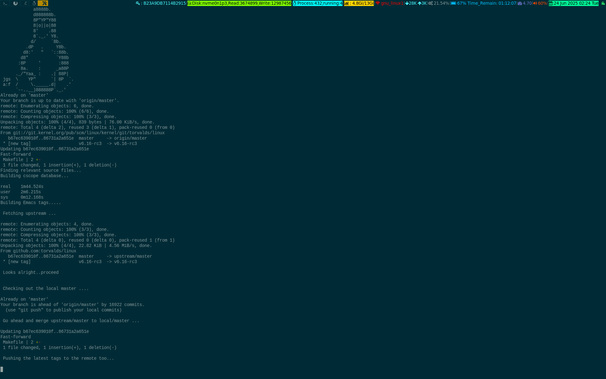Click the '-> upstream/master' fetch line
Screen dimensions: 606x379
[80, 257]
